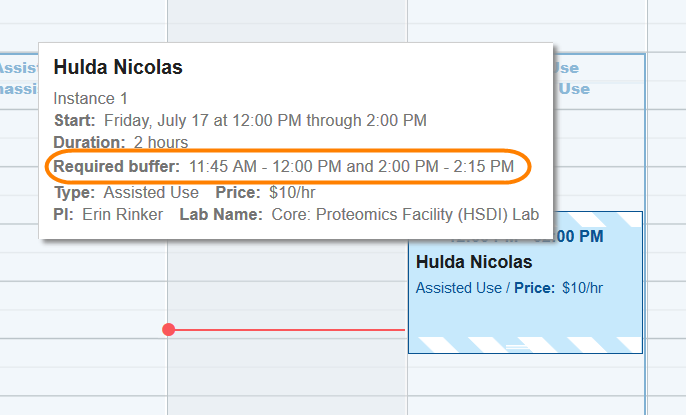
Task: Click the shaded gray calendar column
Action: click(x=287, y=380)
